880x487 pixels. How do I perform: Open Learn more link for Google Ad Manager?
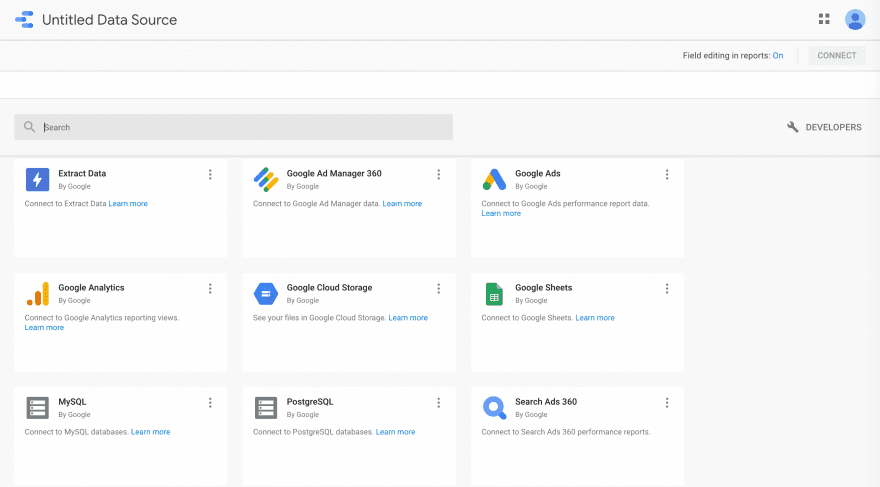402,204
